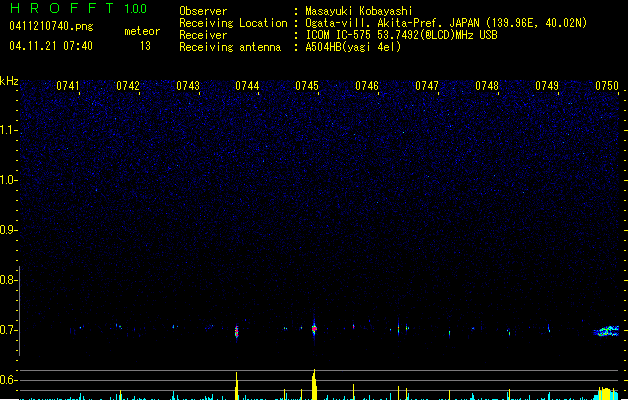The width and height of the screenshot is (629, 400).
Task: Click the Receiving Location field label
Action: (x=233, y=23)
